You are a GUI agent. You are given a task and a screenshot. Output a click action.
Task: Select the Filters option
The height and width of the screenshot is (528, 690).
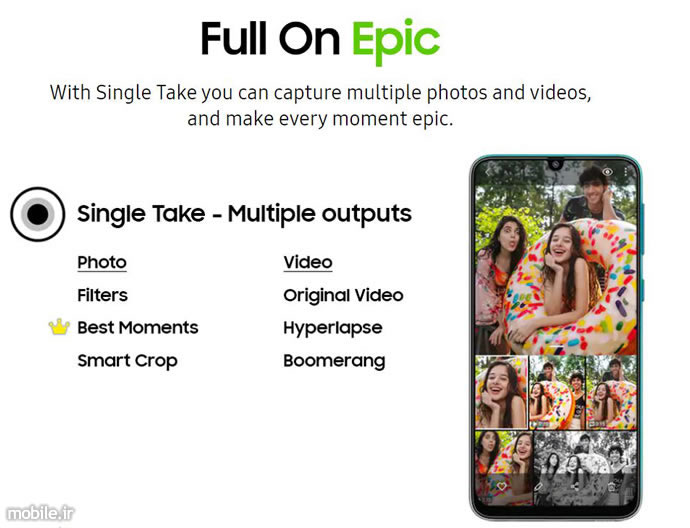(x=103, y=295)
